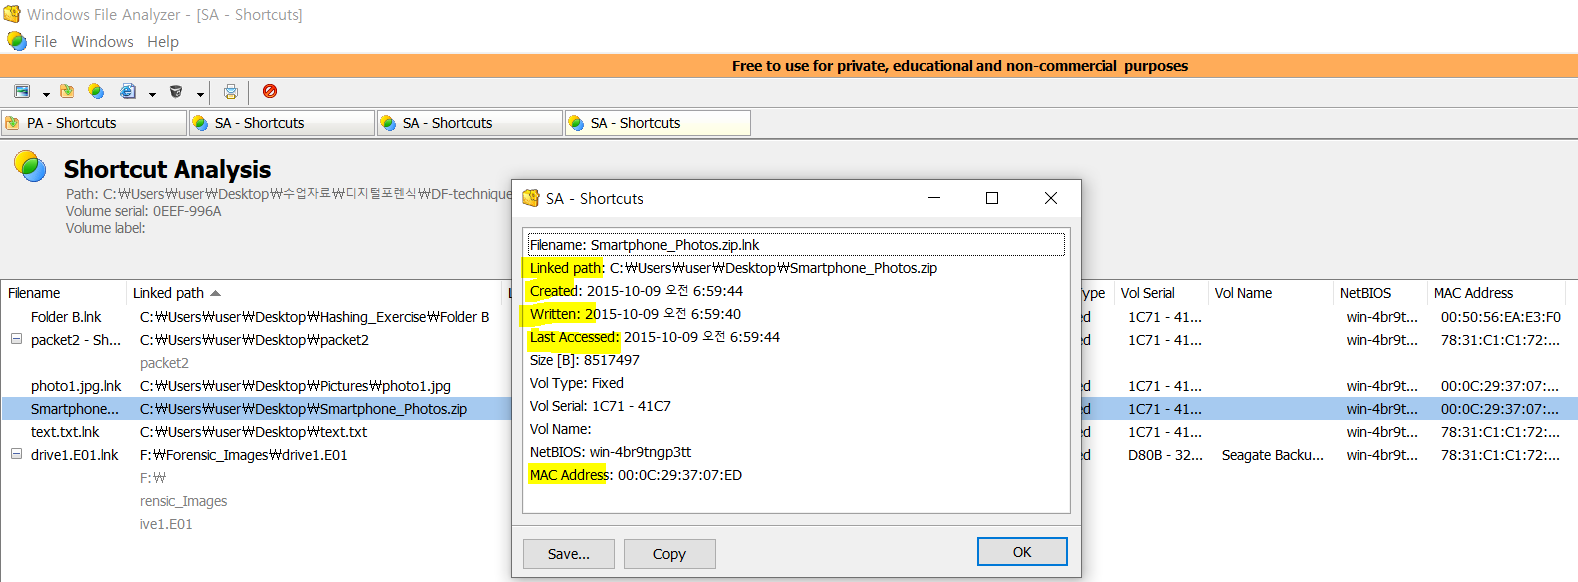1578x582 pixels.
Task: Click the Smartphone... filename in highlighted row
Action: tap(75, 409)
